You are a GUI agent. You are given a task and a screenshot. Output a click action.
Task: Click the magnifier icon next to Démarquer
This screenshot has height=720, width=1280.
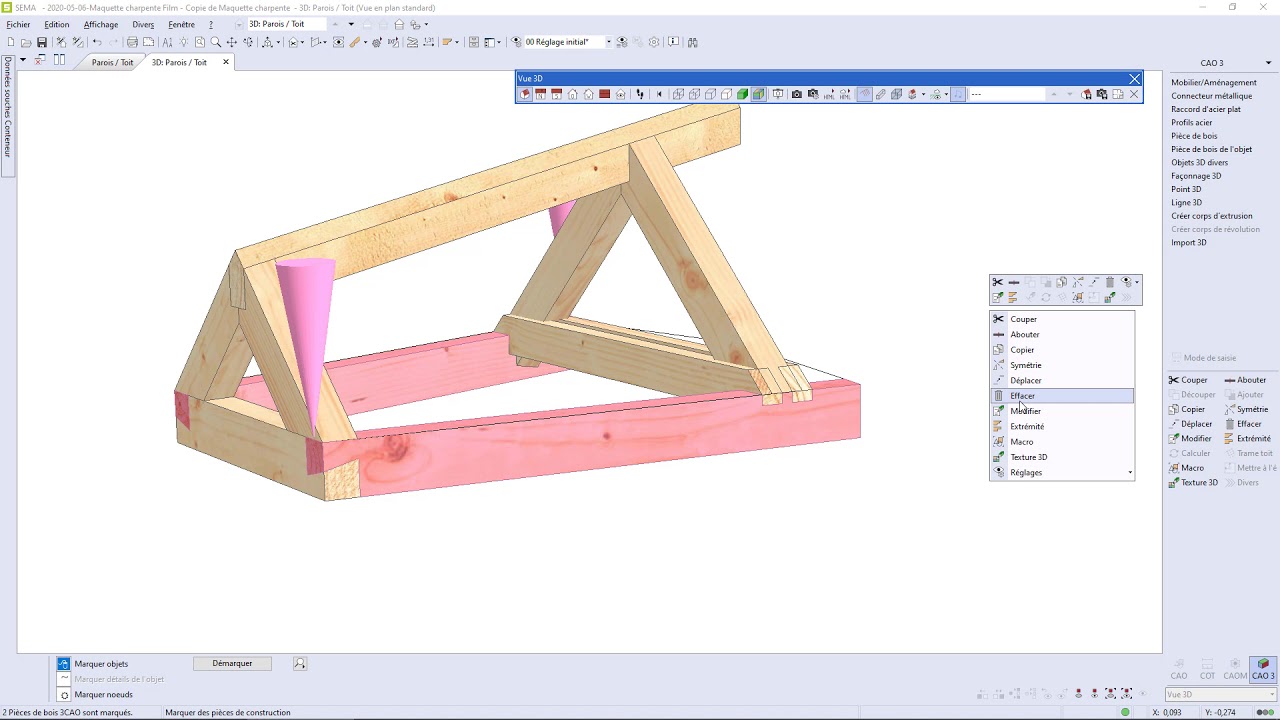299,663
